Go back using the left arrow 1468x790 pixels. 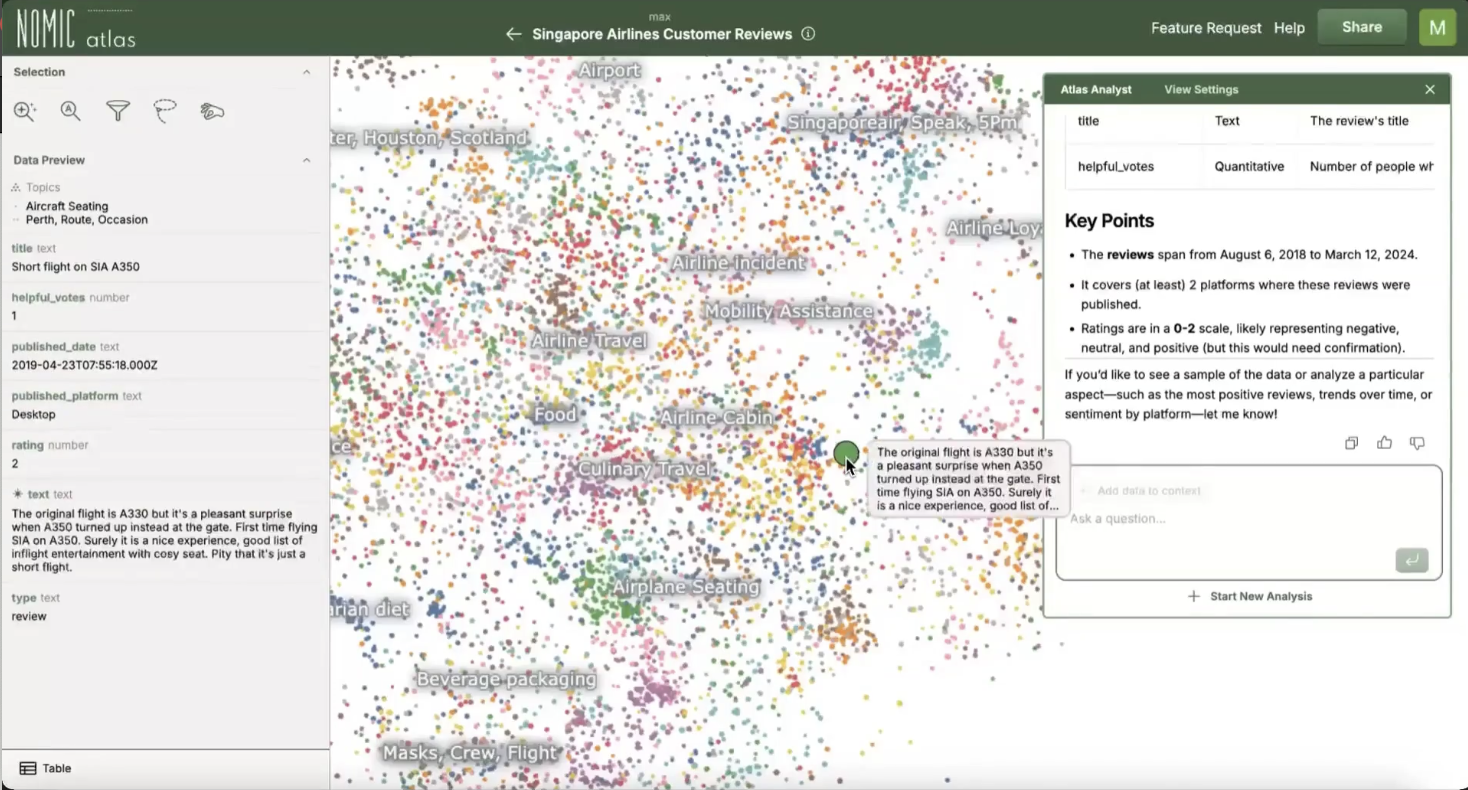[514, 34]
